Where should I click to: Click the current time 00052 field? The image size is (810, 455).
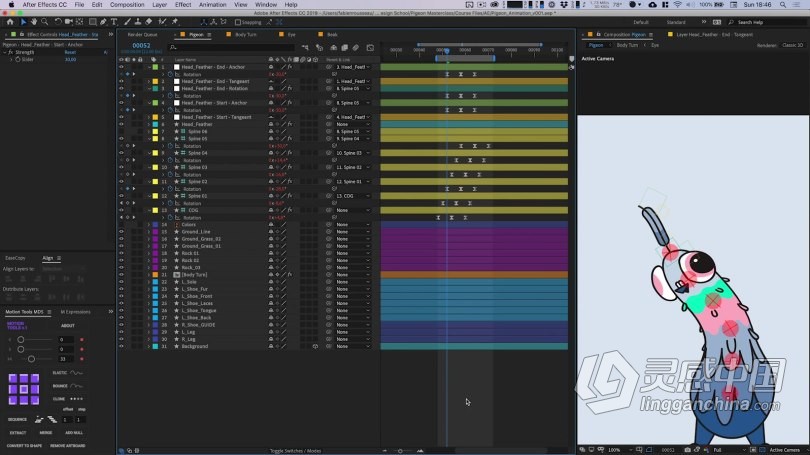pos(141,45)
